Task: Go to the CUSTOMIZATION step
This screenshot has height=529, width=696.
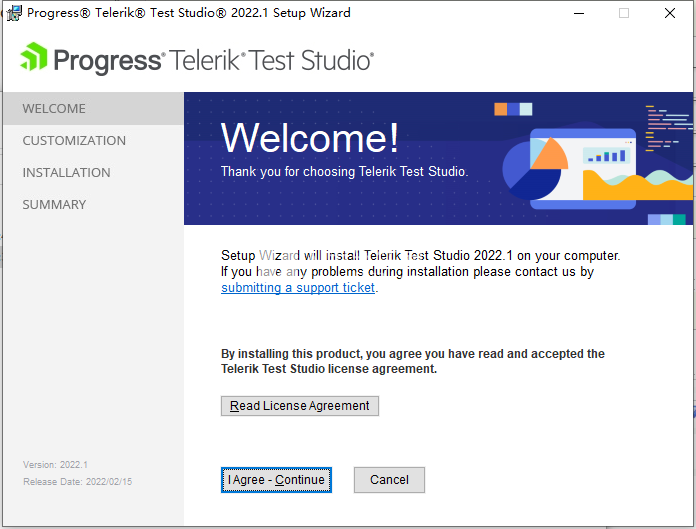Action: pos(74,141)
